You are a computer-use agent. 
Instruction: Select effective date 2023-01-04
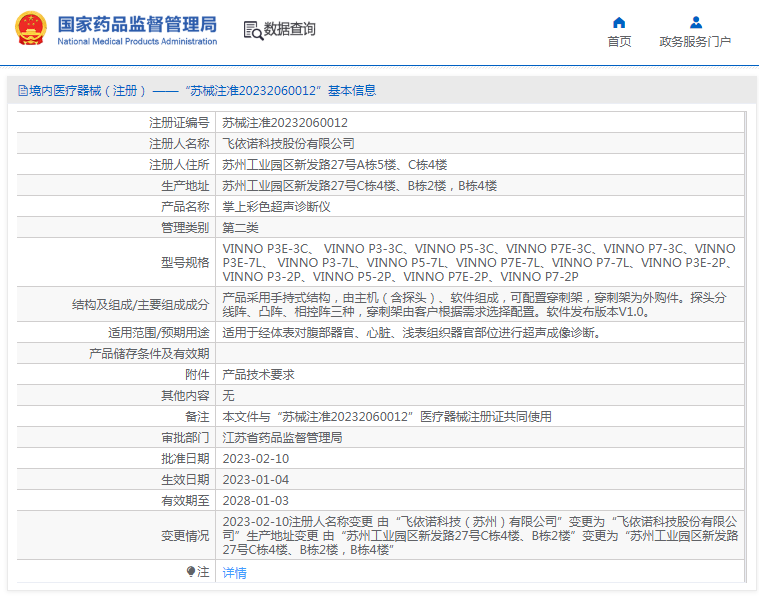point(256,480)
